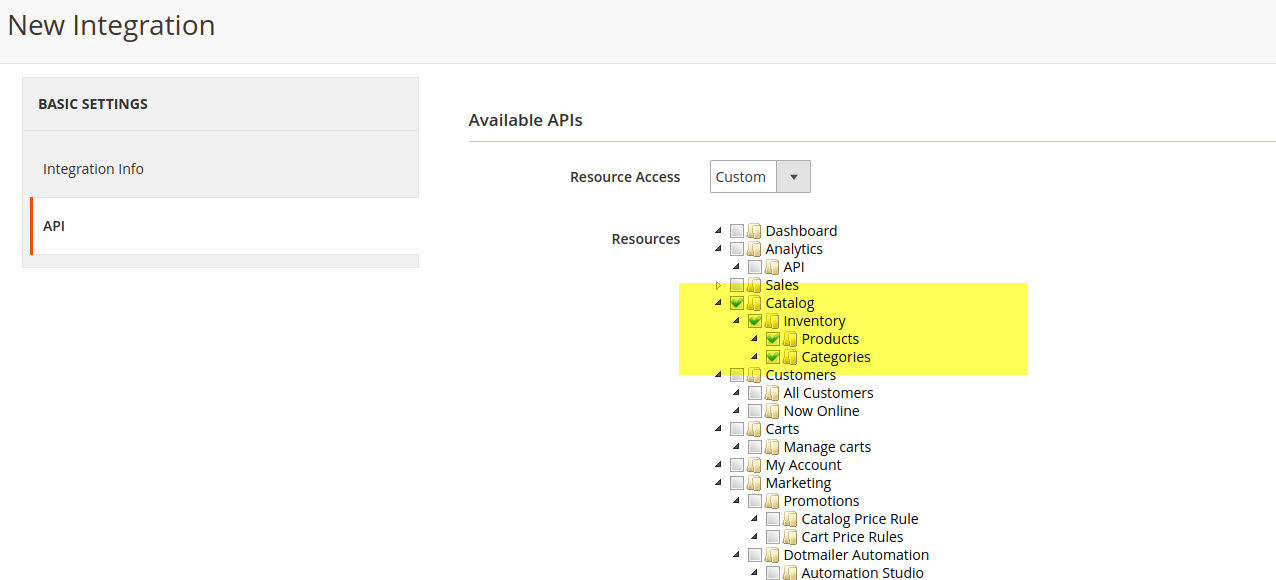1276x580 pixels.
Task: Select the Catalog Price Rule resource
Action: (x=858, y=518)
